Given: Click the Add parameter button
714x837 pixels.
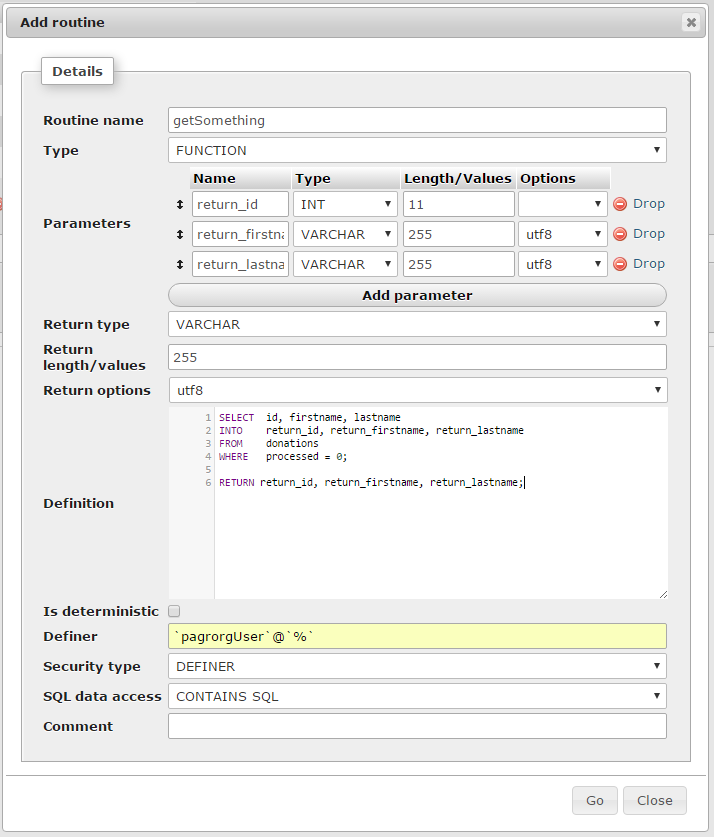Looking at the screenshot, I should click(x=417, y=295).
